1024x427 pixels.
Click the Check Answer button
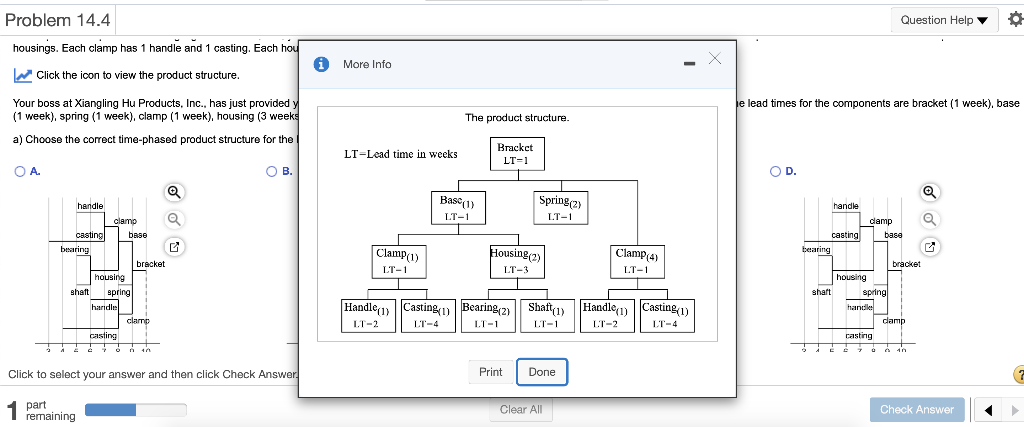(917, 410)
